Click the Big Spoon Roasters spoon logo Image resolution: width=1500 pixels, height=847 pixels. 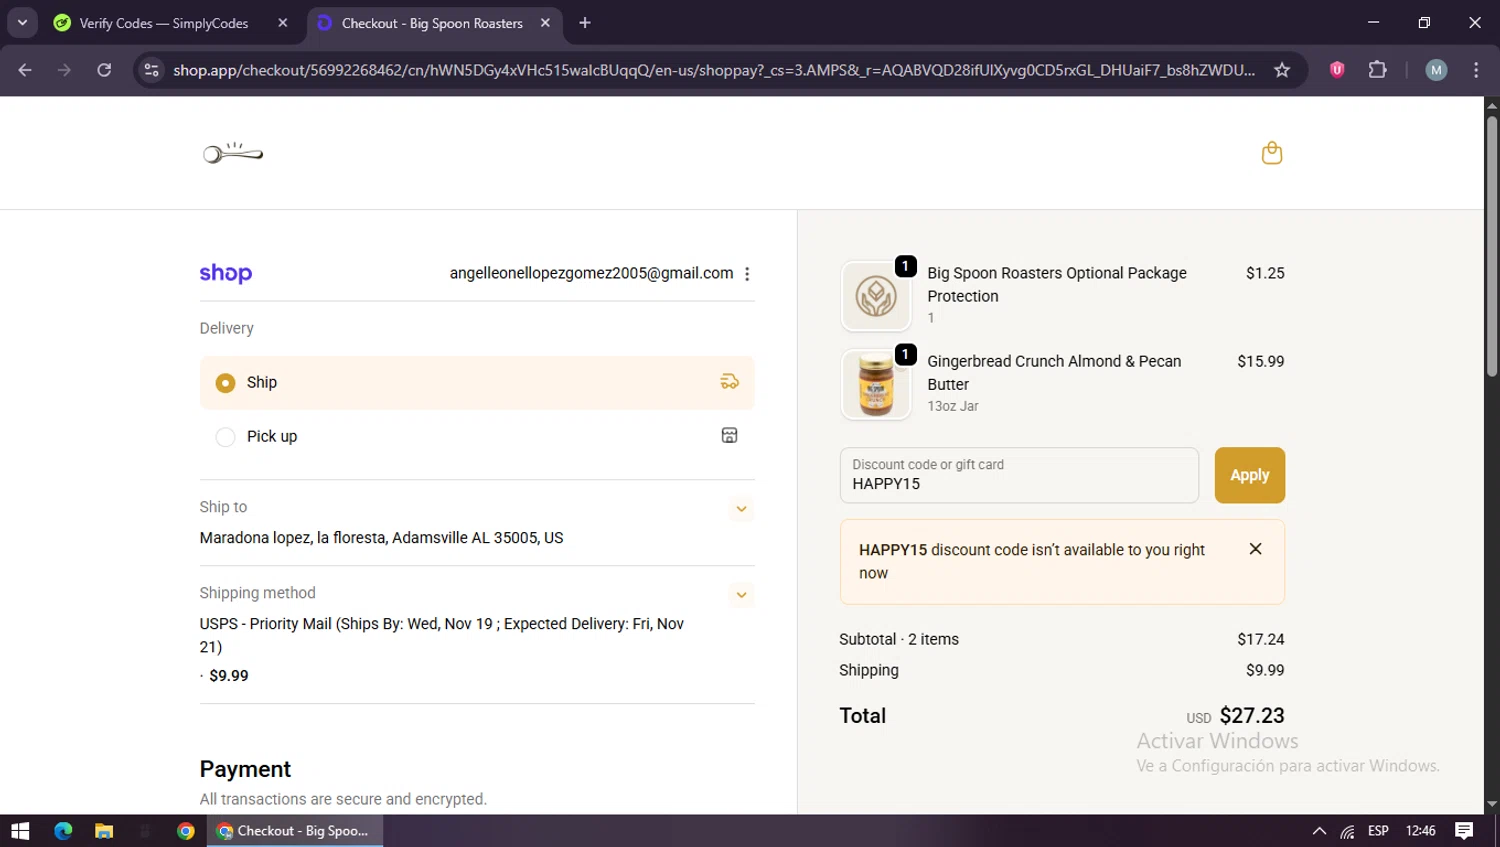(x=233, y=153)
